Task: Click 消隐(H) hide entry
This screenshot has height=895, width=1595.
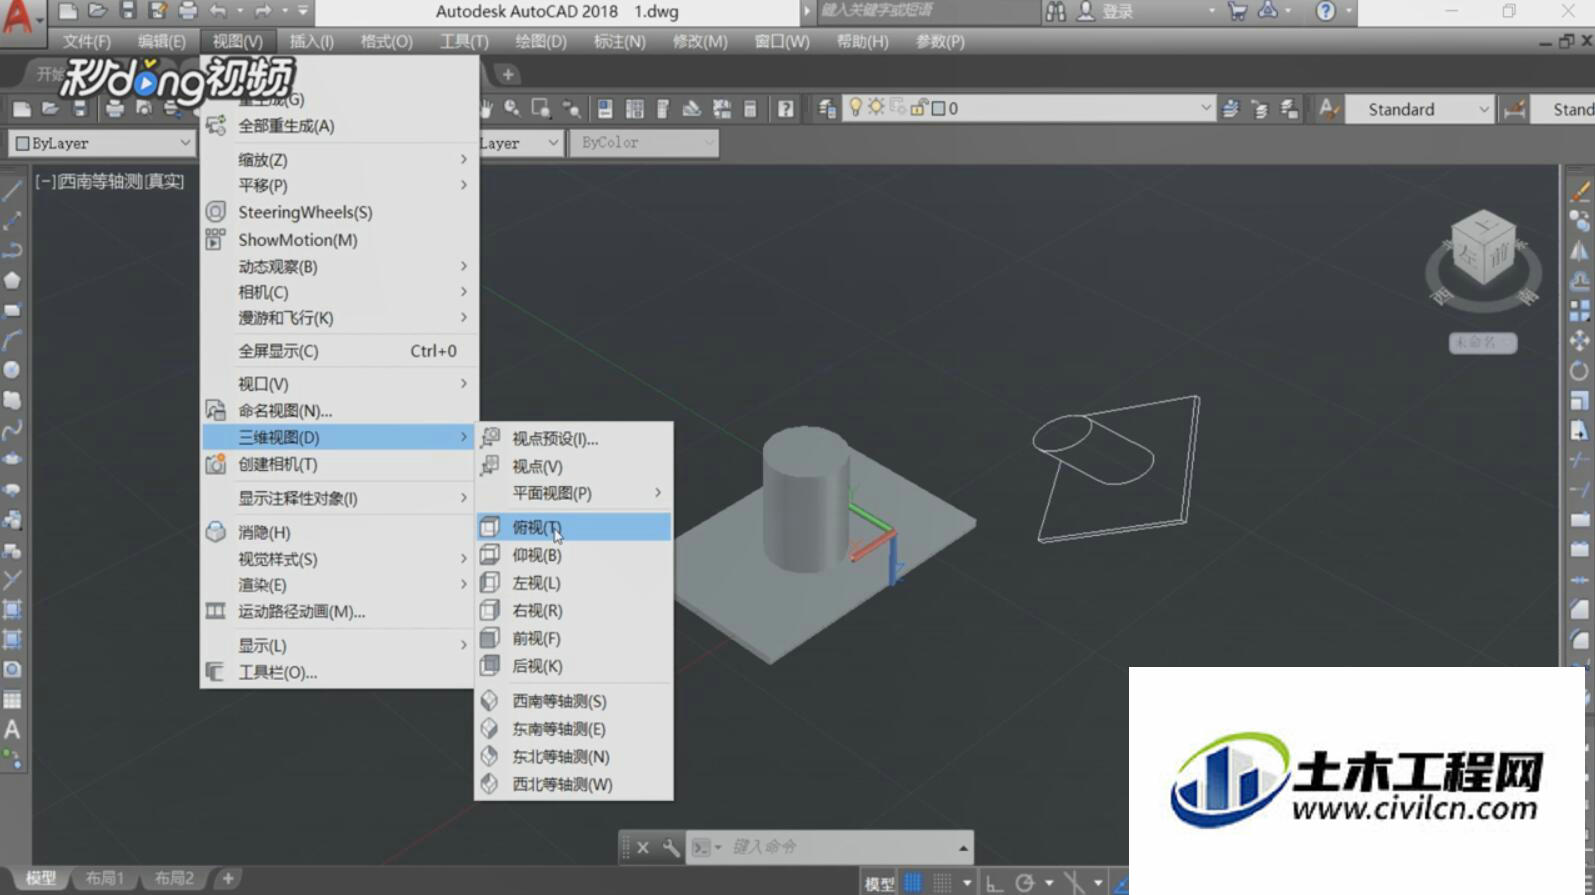Action: click(x=339, y=532)
